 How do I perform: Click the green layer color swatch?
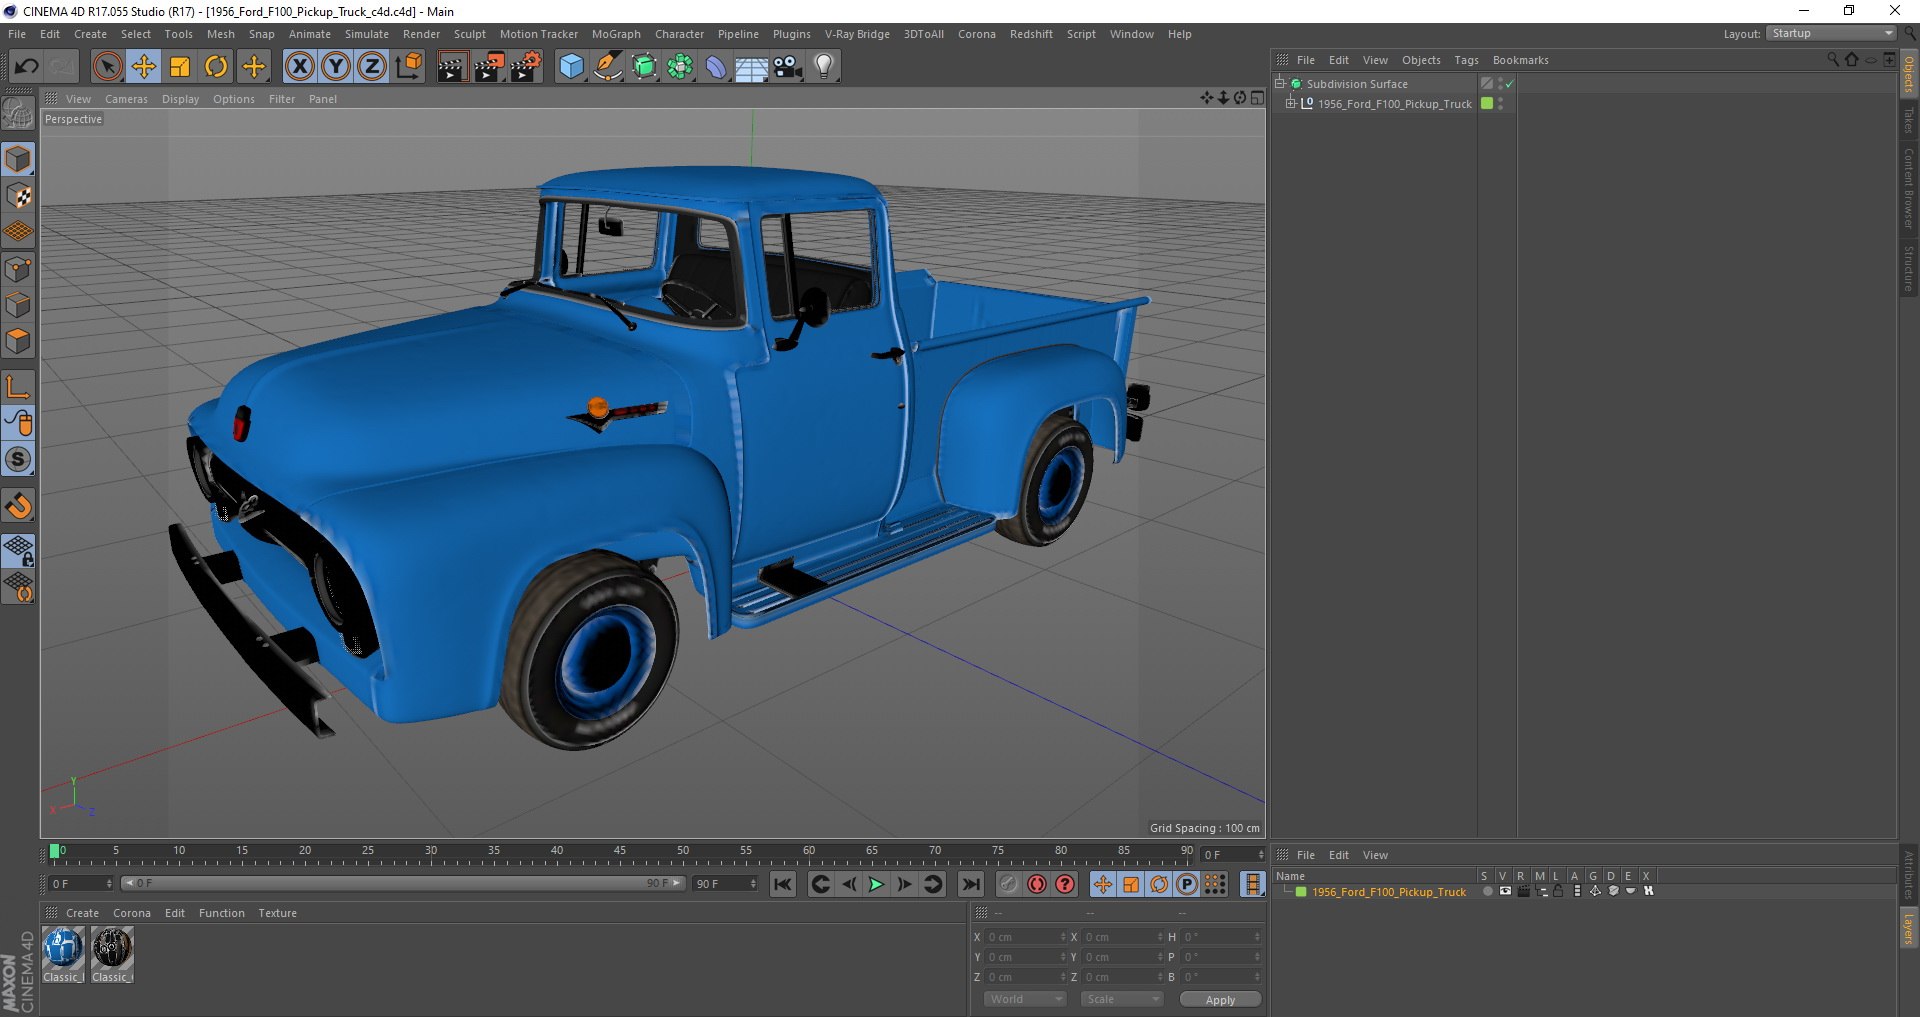pyautogui.click(x=1301, y=891)
